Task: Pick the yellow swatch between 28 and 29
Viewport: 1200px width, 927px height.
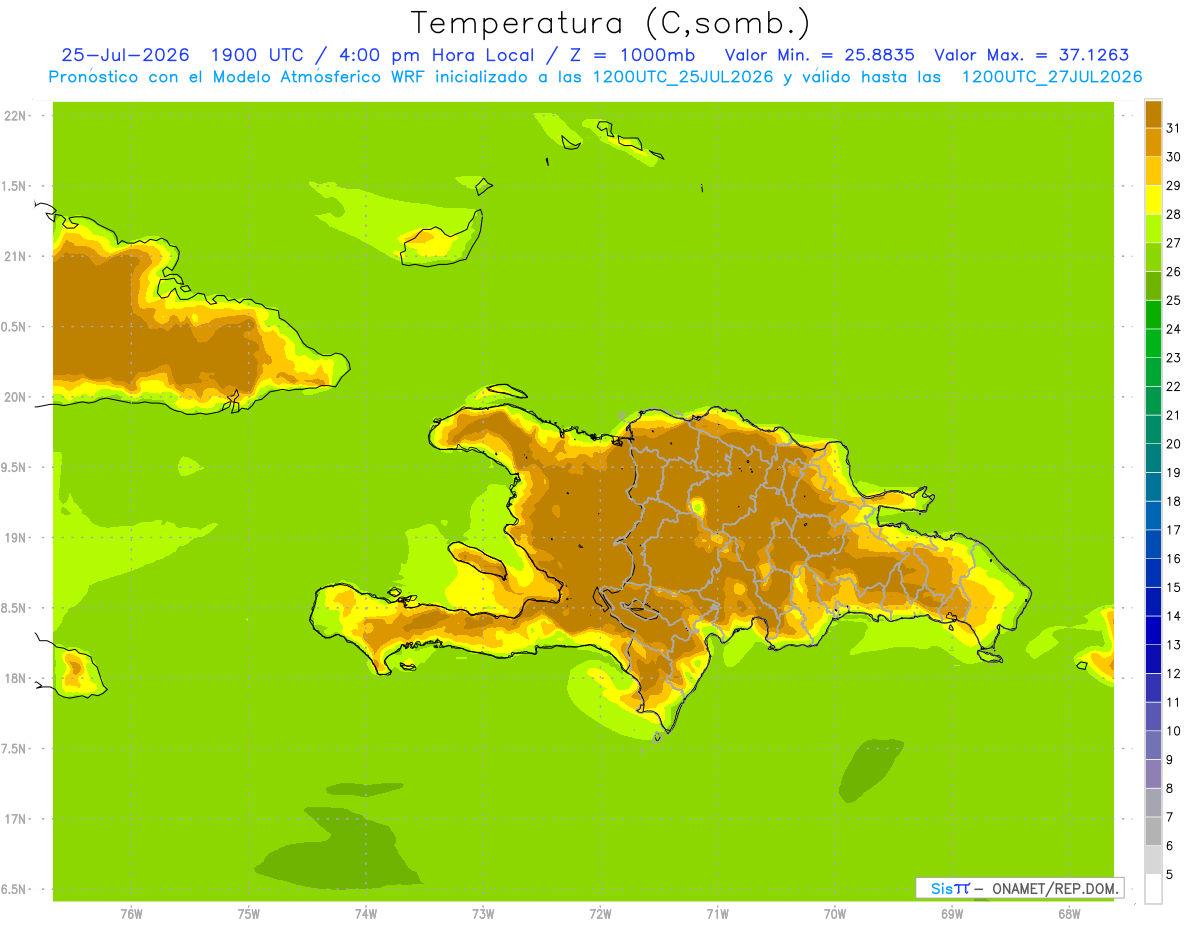Action: tap(1153, 200)
